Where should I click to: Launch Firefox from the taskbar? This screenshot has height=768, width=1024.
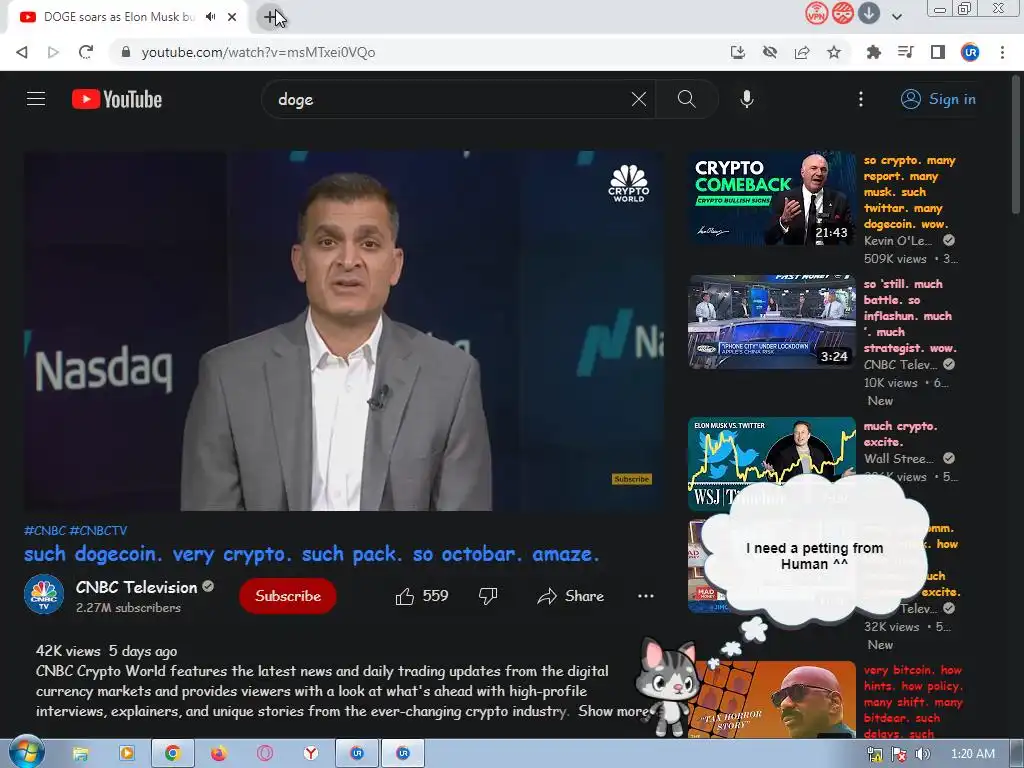(218, 754)
